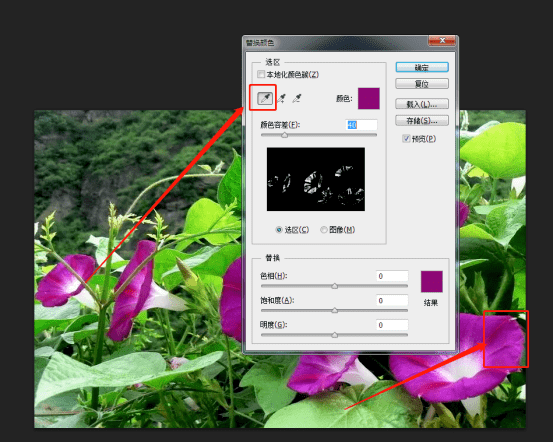Image resolution: width=554 pixels, height=442 pixels.
Task: Click the 色相 hue slider handle
Action: click(x=335, y=286)
